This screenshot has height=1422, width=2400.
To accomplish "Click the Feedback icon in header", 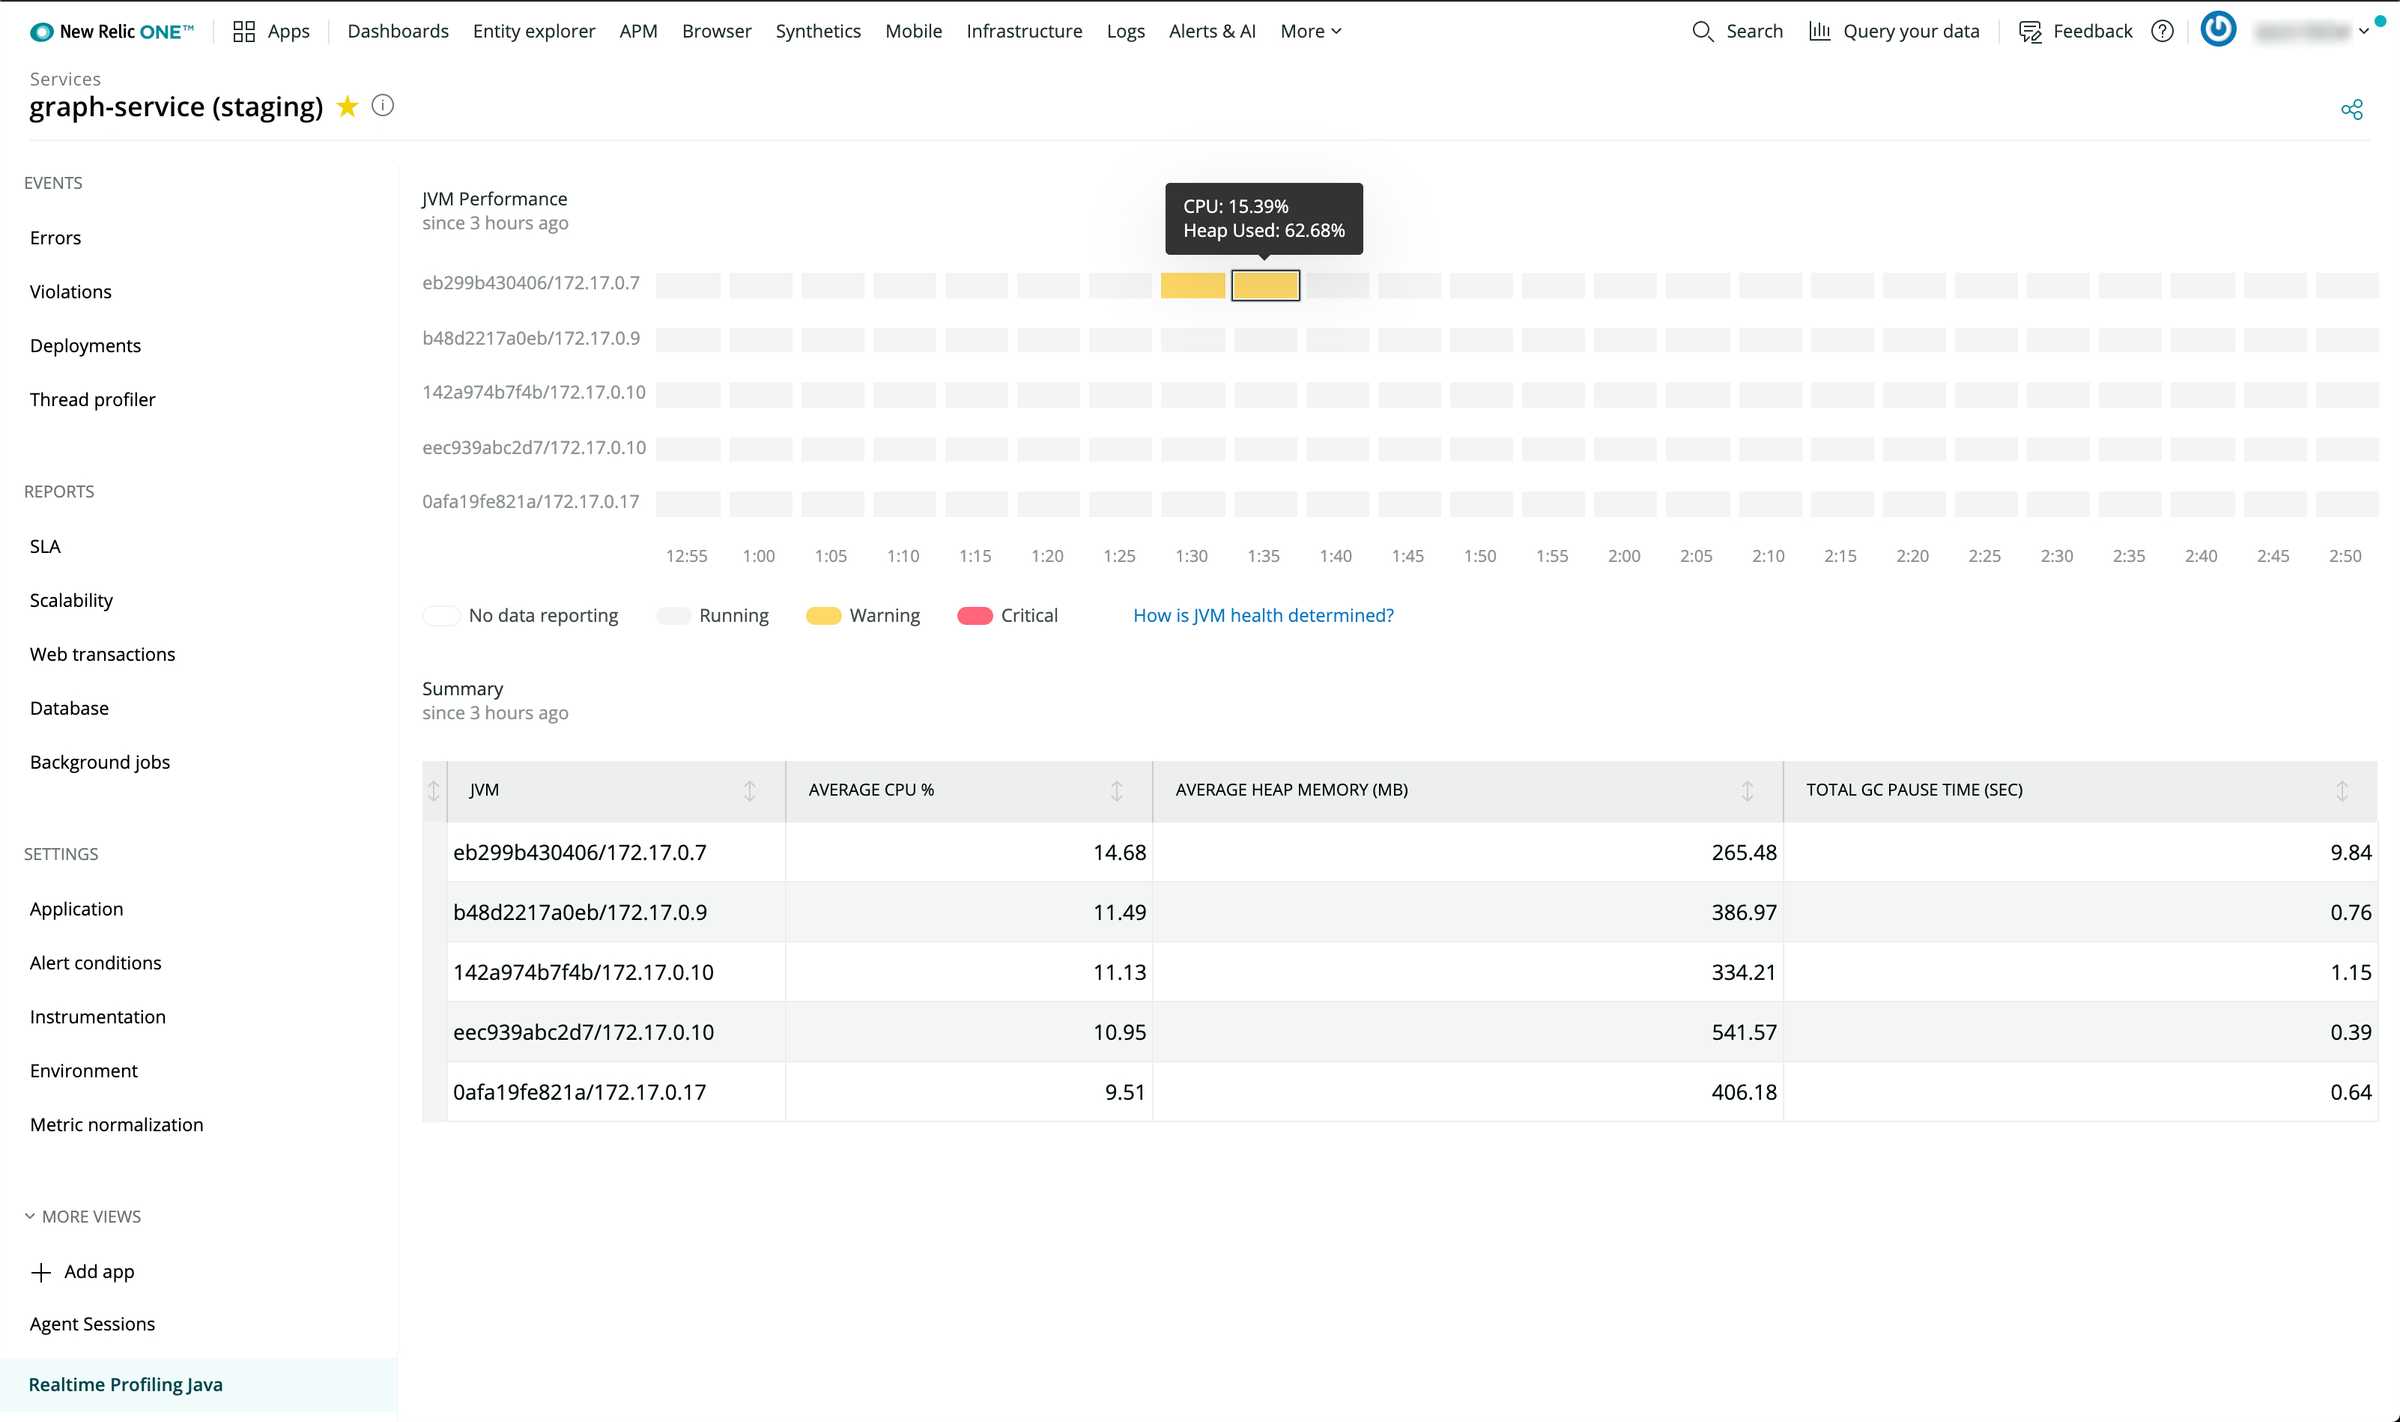I will [x=2029, y=31].
